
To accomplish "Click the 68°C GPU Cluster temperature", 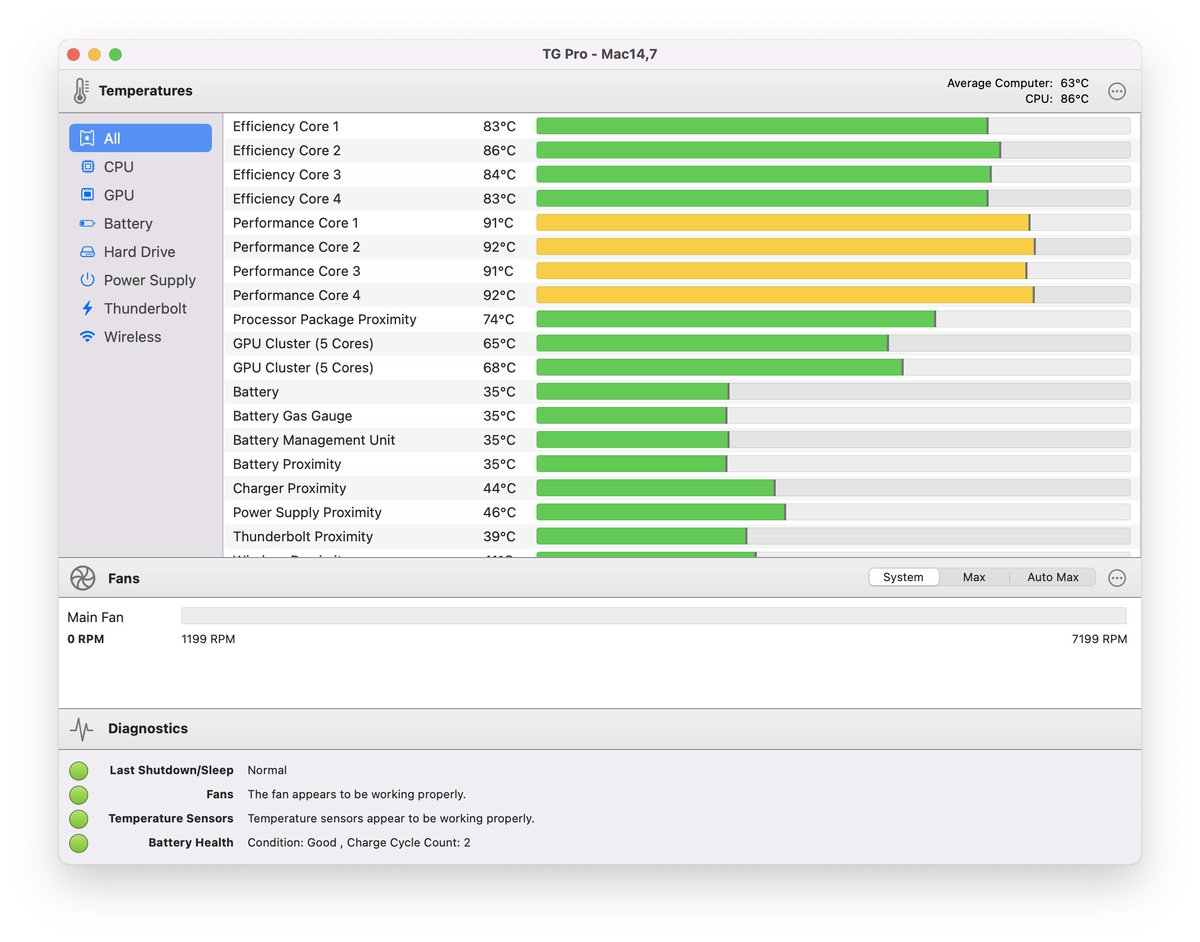I will click(x=499, y=367).
